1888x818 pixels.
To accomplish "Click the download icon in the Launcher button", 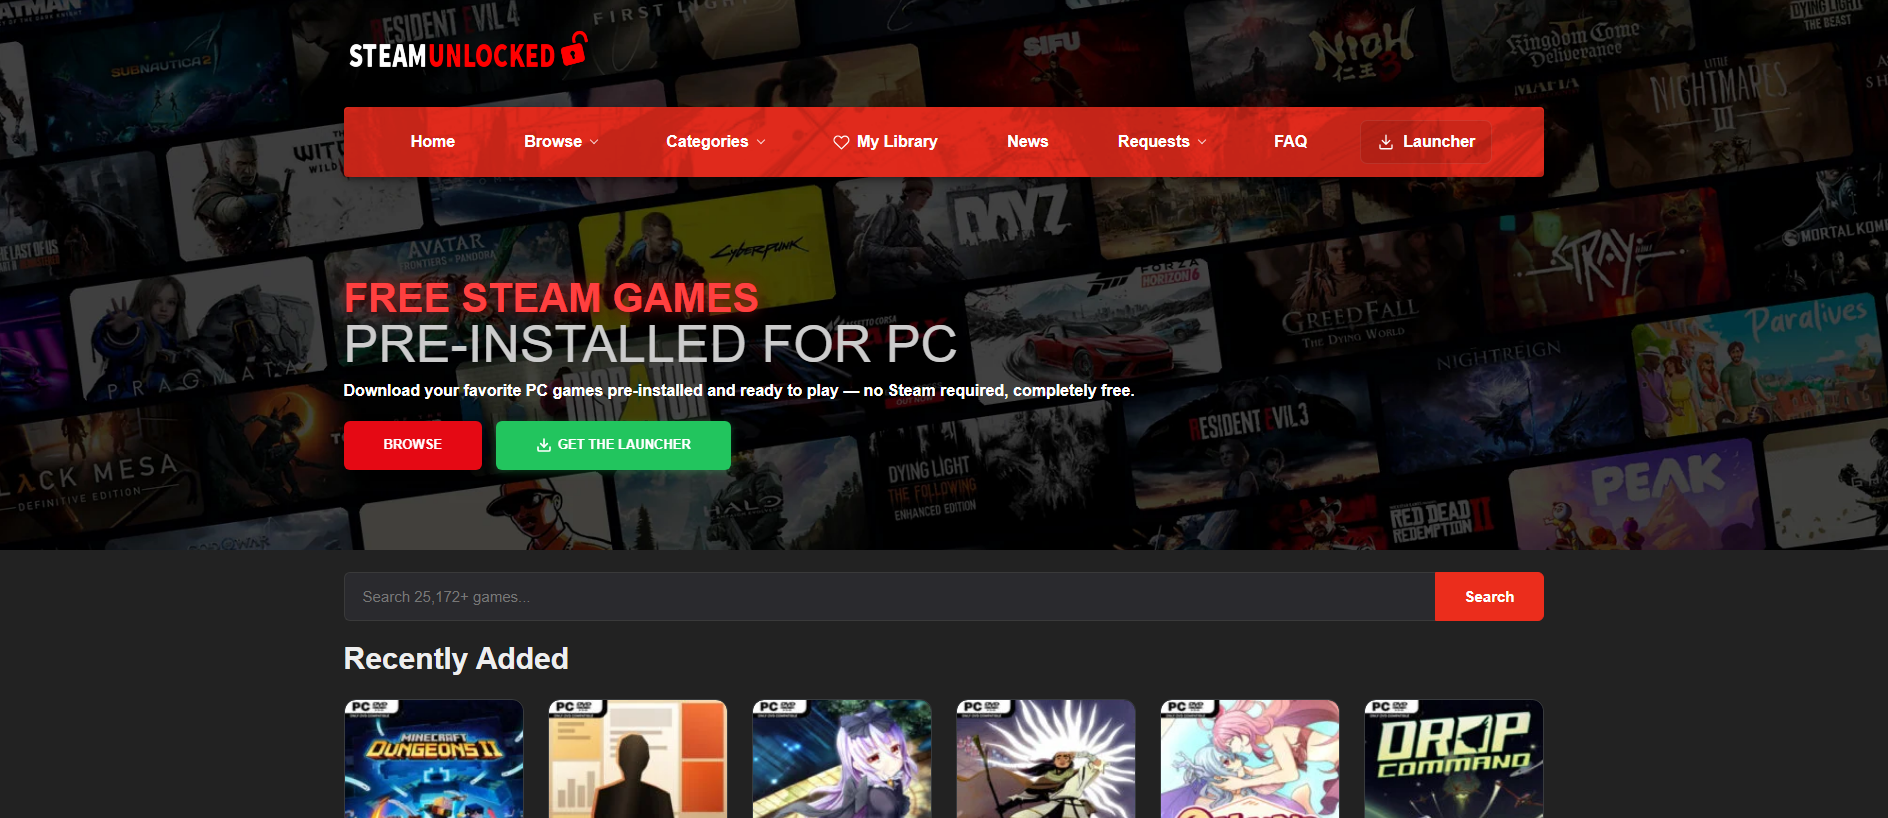I will [x=1386, y=142].
